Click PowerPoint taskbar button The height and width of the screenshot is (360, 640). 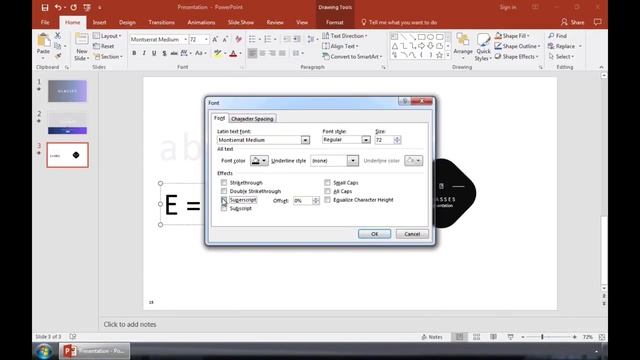(94, 351)
